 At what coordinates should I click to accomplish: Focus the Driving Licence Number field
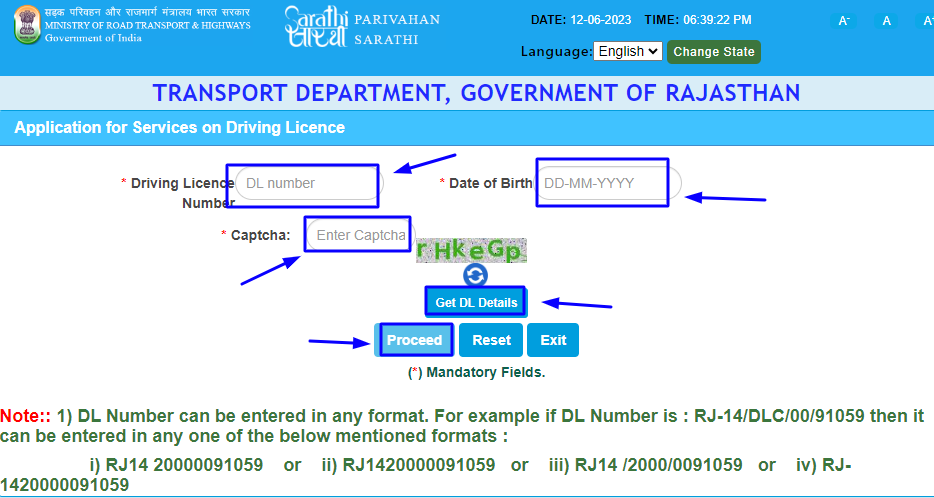pos(309,183)
